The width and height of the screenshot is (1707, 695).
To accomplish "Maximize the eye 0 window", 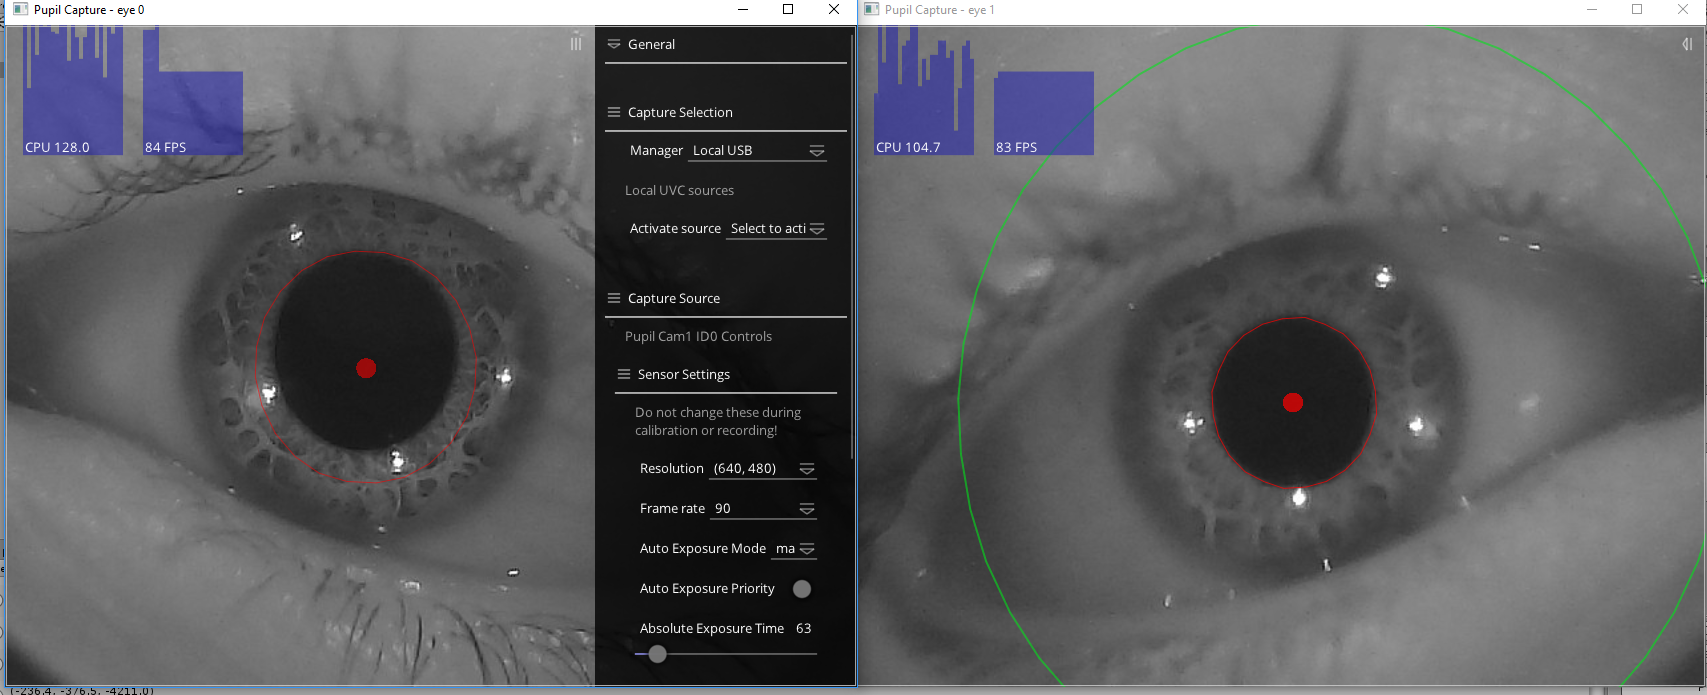I will [788, 10].
